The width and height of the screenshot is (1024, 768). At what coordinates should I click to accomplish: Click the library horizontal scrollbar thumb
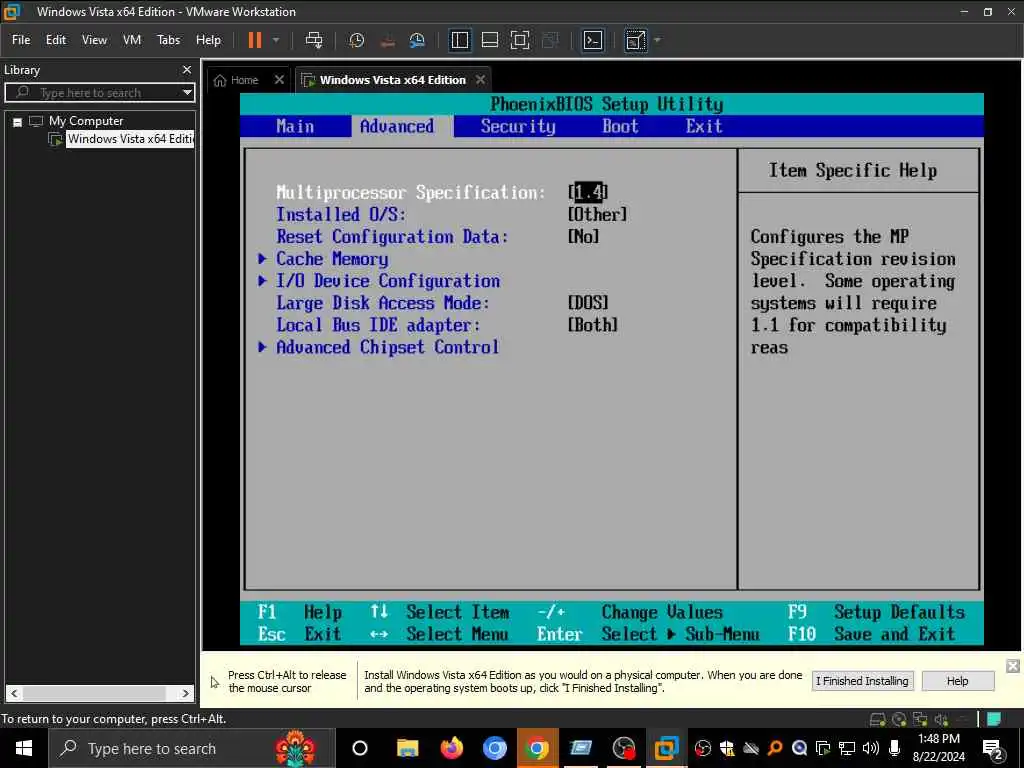click(94, 693)
